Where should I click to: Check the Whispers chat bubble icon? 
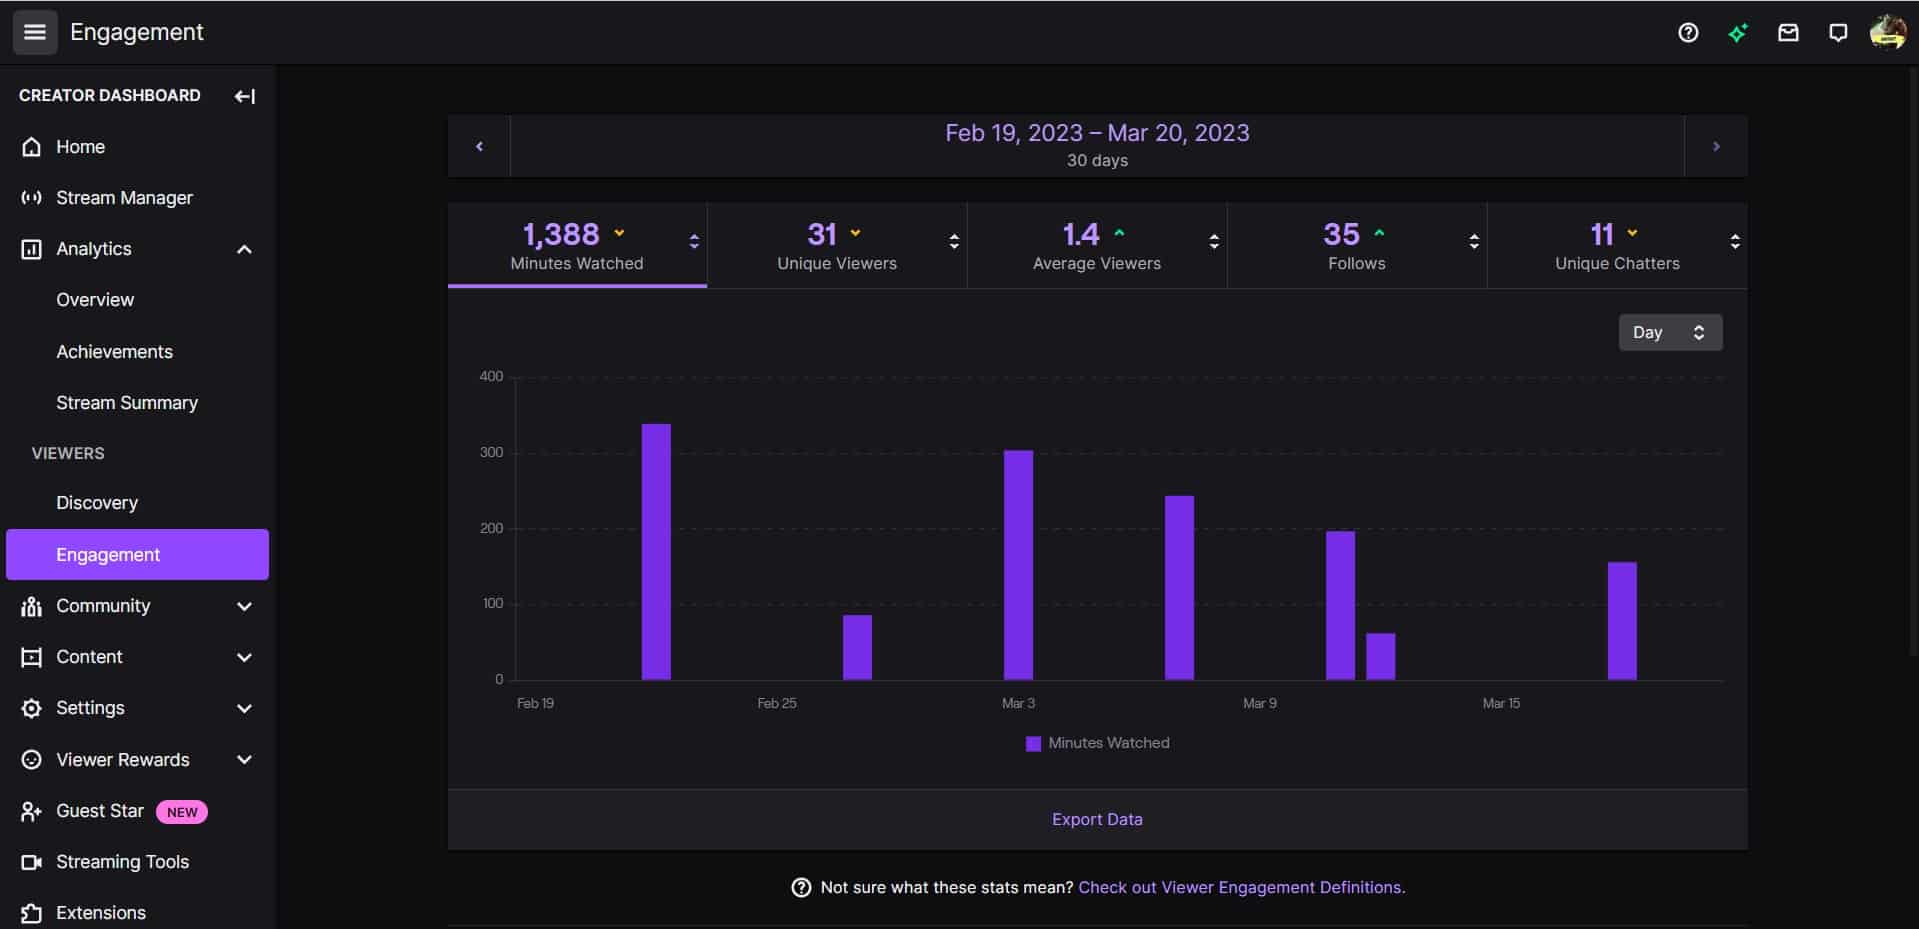click(1838, 33)
